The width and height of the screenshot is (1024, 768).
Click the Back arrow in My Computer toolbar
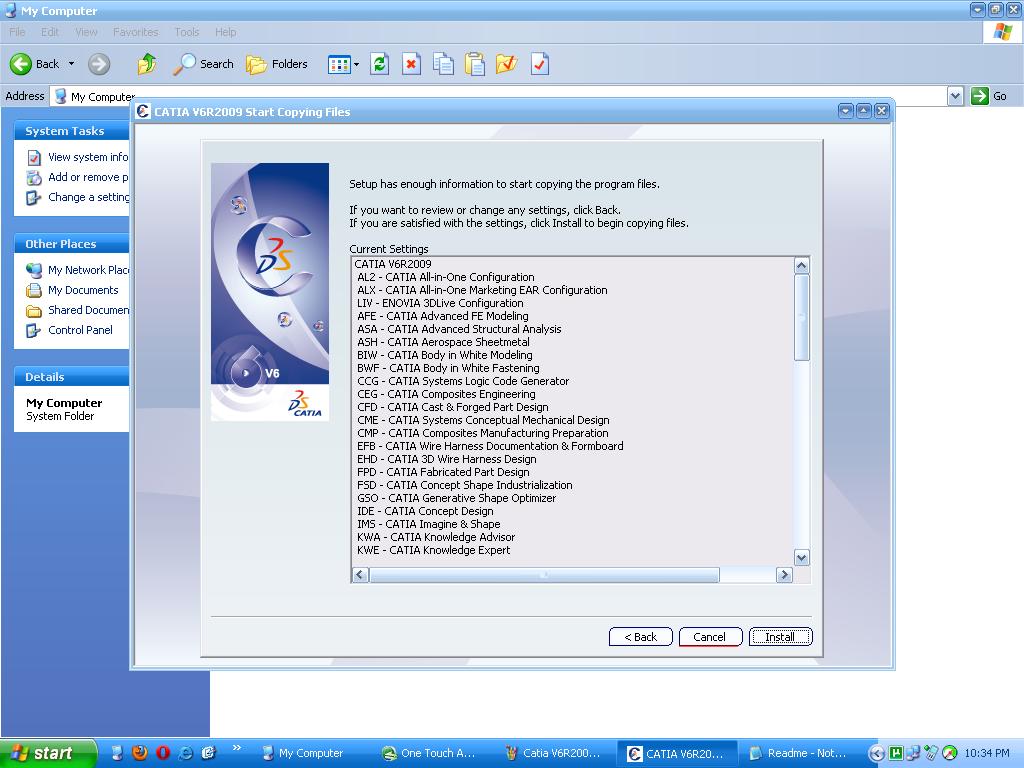coord(35,64)
